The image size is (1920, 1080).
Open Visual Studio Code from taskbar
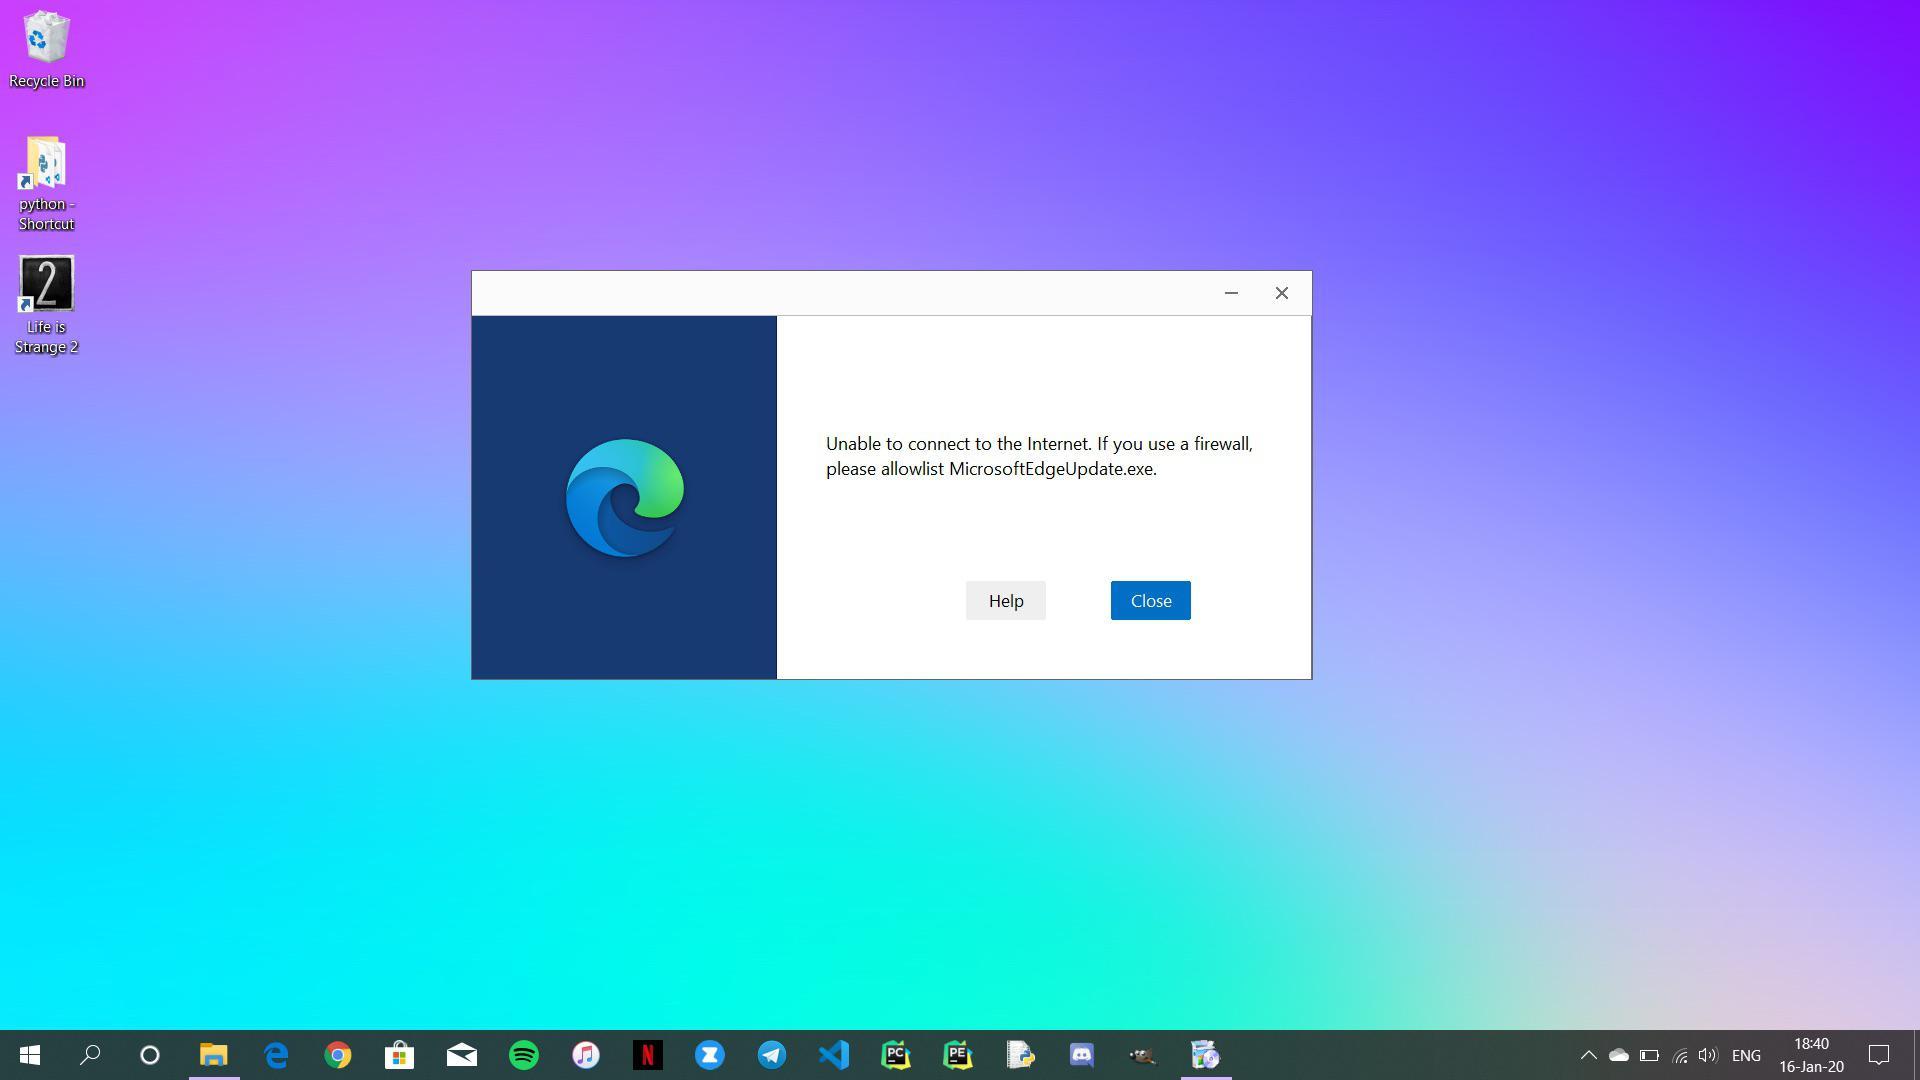[x=834, y=1055]
